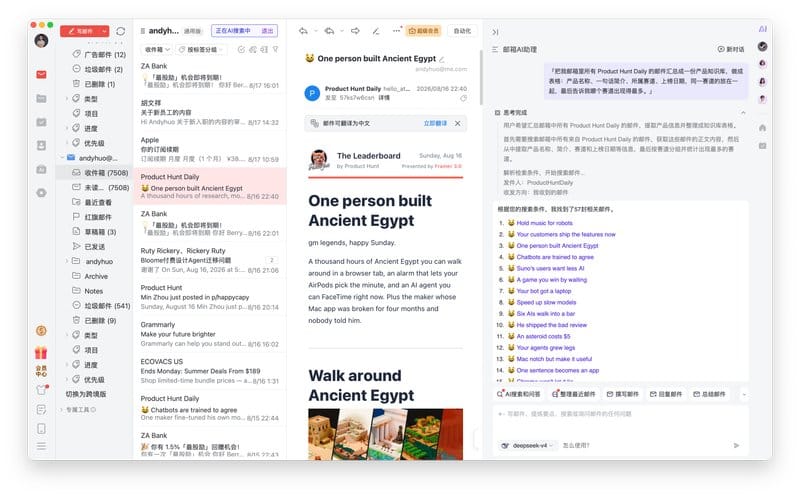Select the 广告邮件 (12) folder
Viewport: 800px width, 497px height.
(99, 54)
